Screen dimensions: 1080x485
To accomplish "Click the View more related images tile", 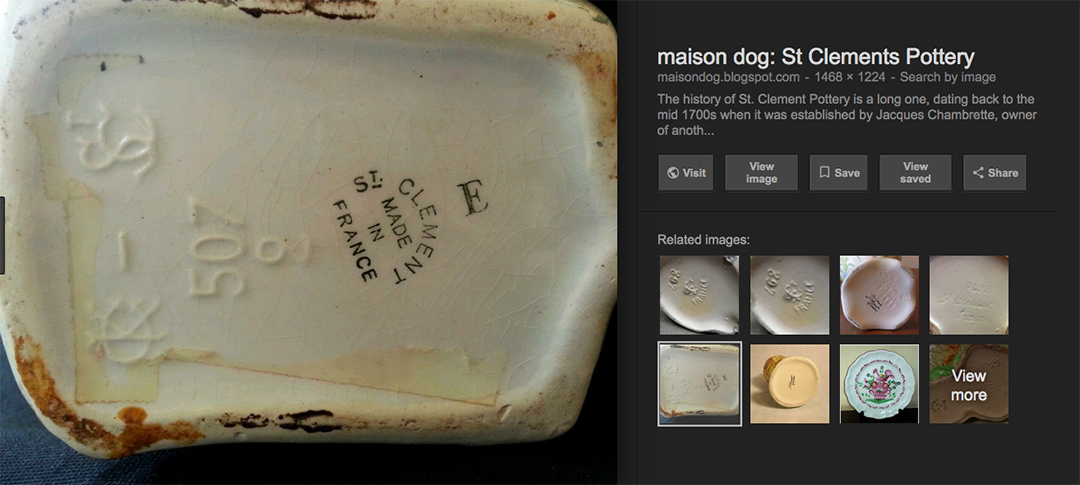I will tap(969, 384).
